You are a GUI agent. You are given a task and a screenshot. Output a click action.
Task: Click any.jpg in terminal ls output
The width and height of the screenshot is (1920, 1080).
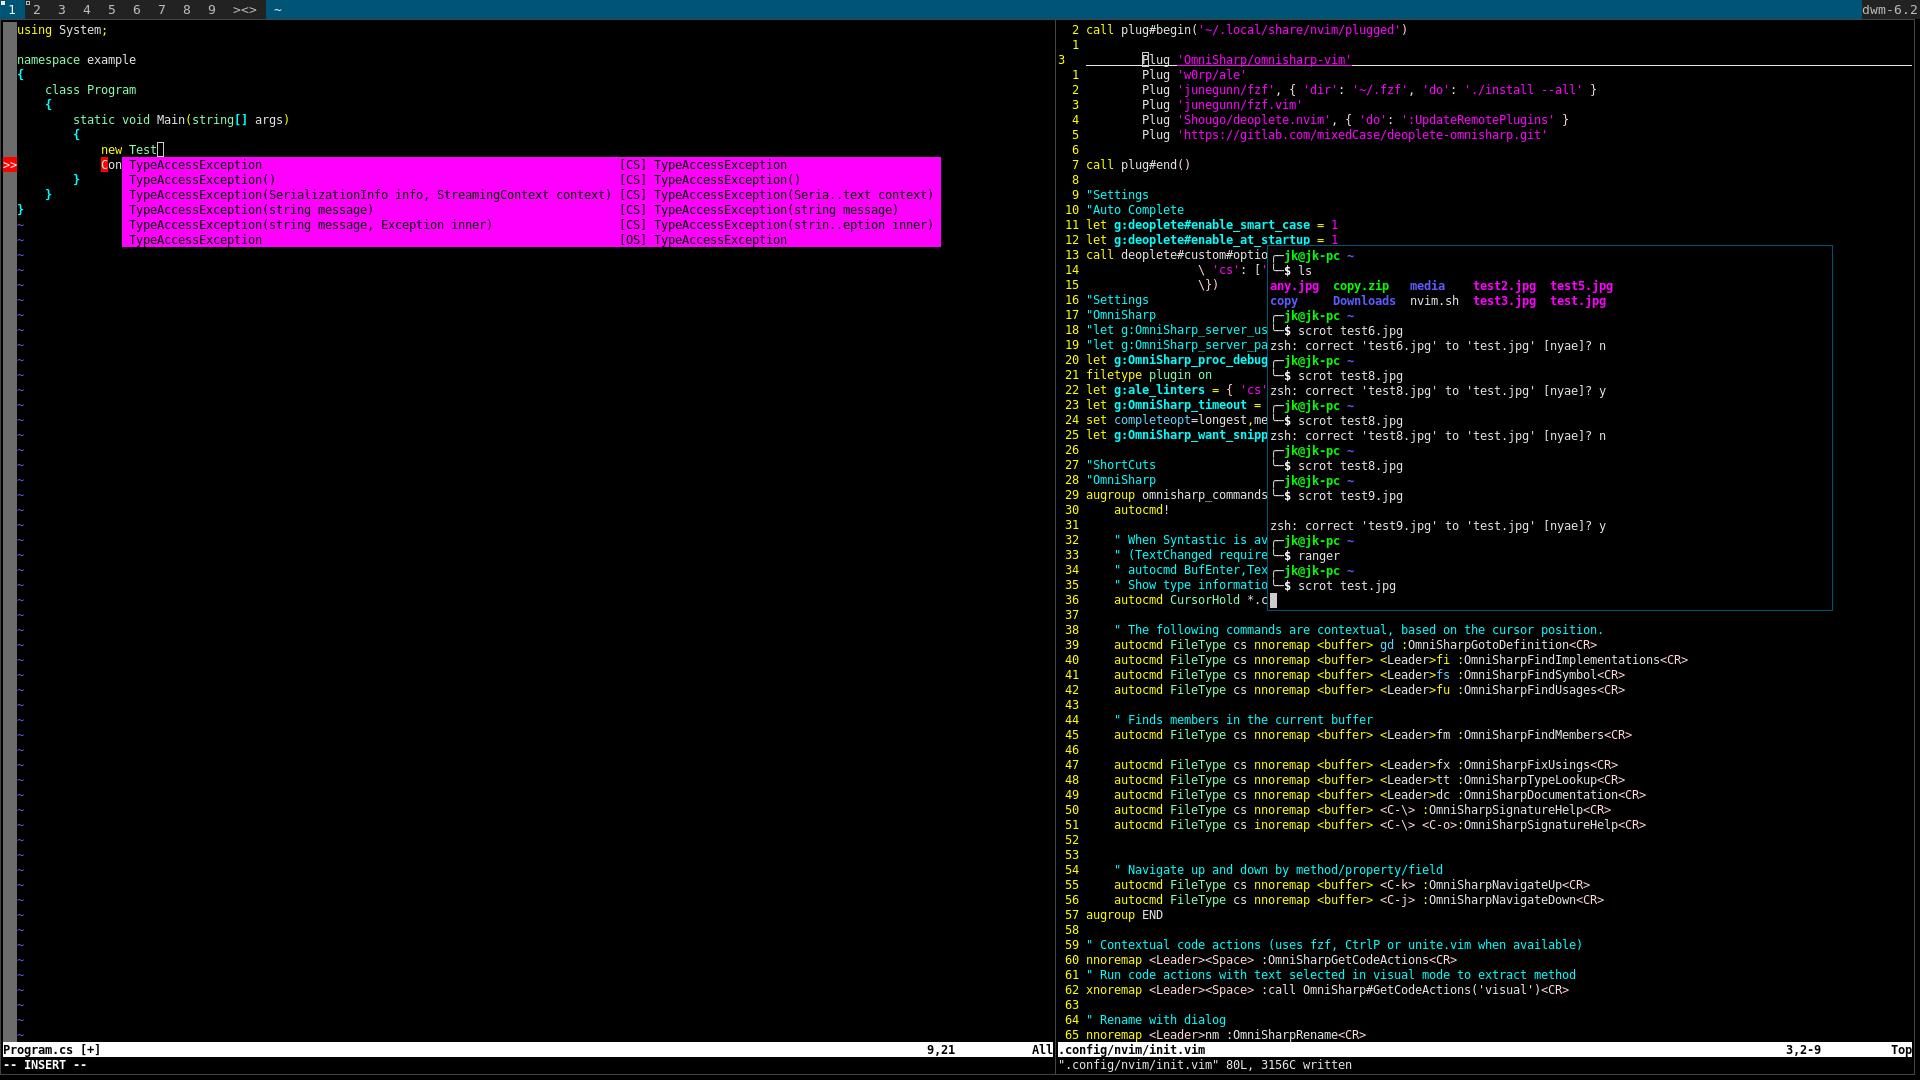1294,286
